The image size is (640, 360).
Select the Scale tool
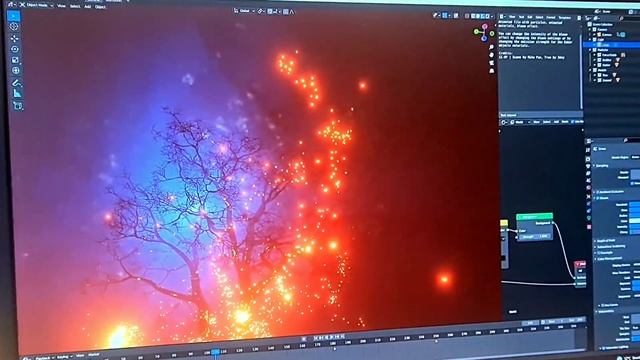click(x=16, y=60)
